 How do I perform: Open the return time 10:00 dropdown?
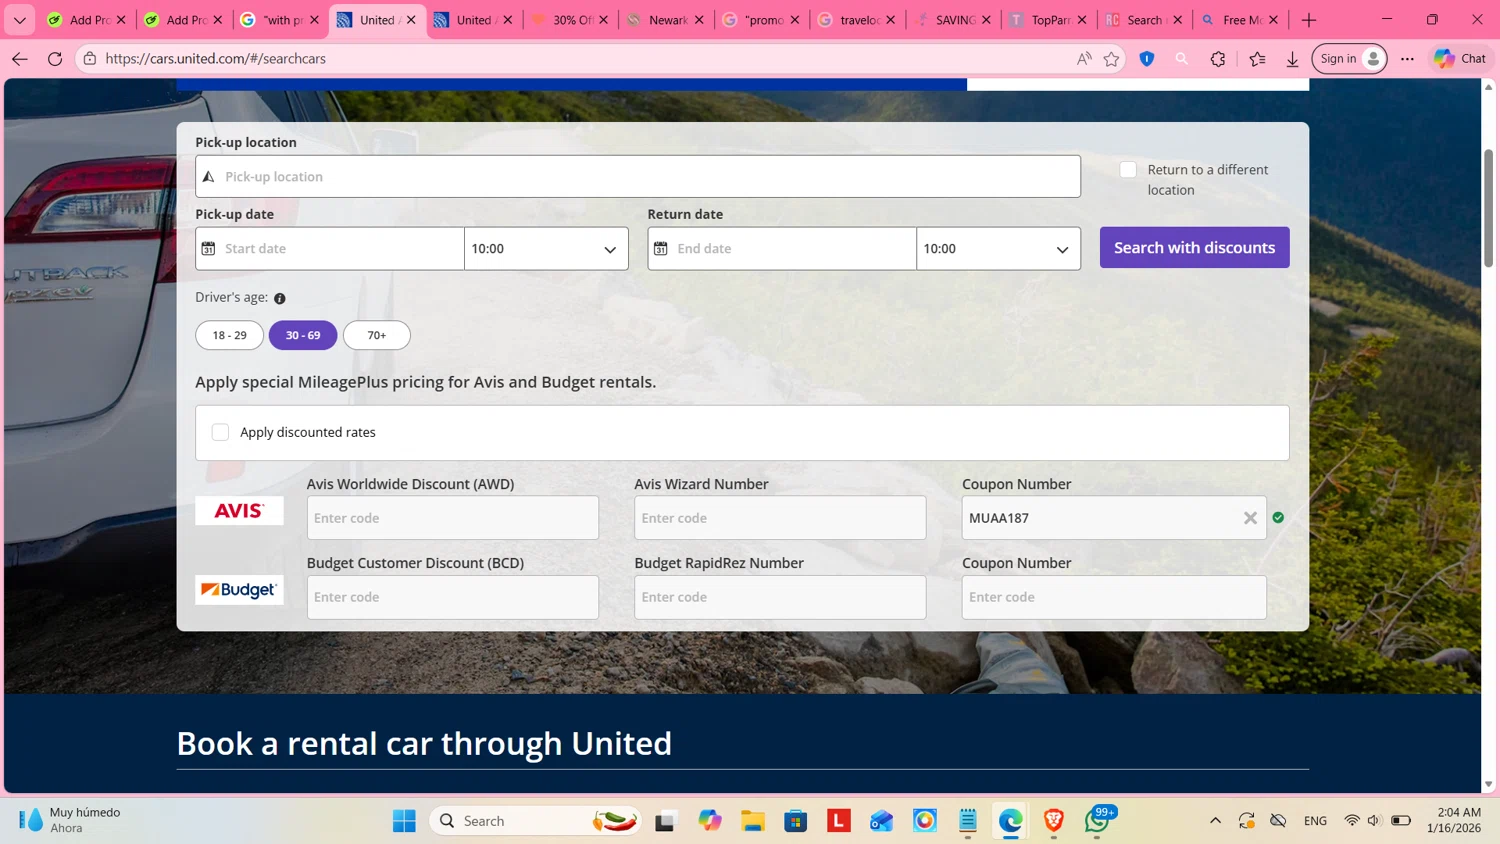pyautogui.click(x=998, y=249)
